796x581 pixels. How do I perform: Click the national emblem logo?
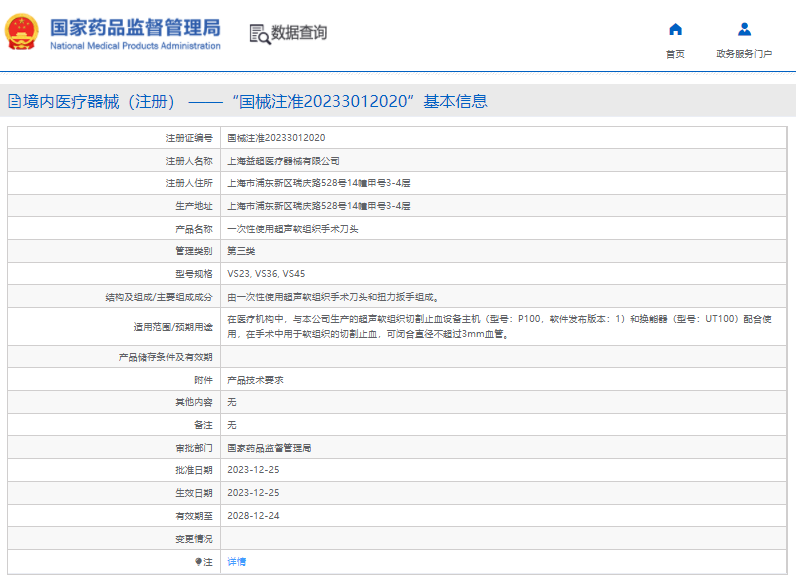[21, 32]
